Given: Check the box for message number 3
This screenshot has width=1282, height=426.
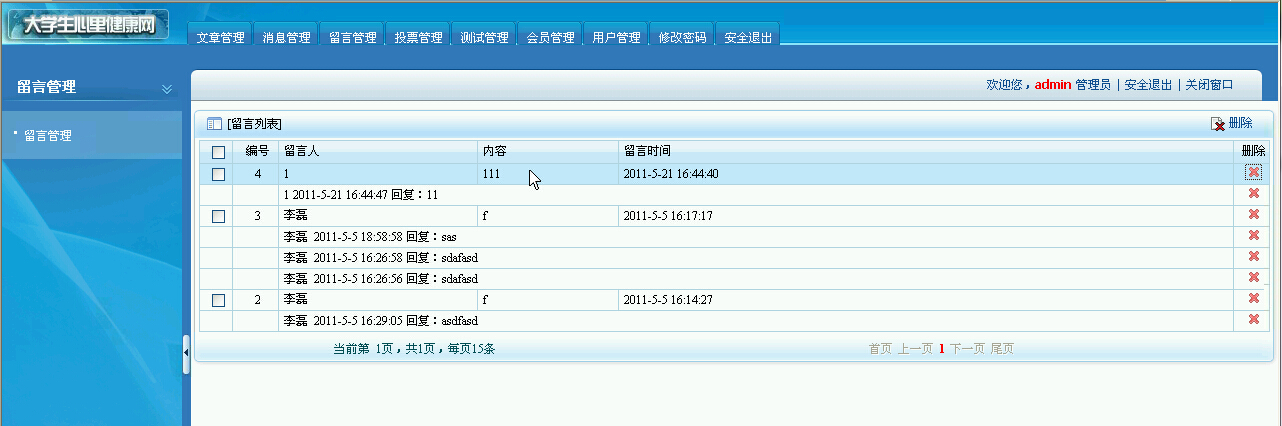Looking at the screenshot, I should click(x=218, y=216).
